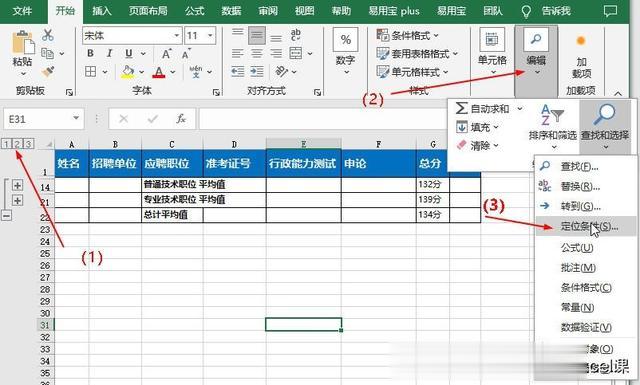Click the font color red A swatch
This screenshot has width=640, height=385.
click(x=158, y=72)
